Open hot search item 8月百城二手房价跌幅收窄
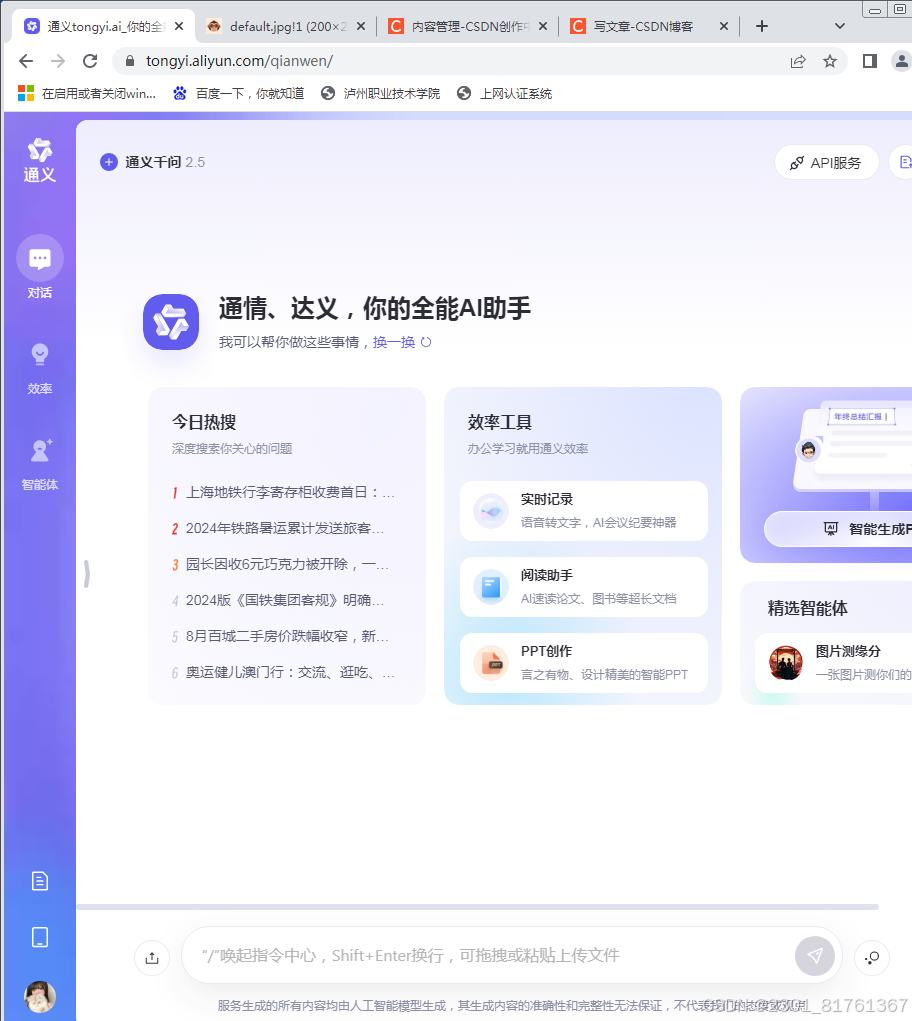Screen dimensions: 912x1021 pyautogui.click(x=281, y=636)
